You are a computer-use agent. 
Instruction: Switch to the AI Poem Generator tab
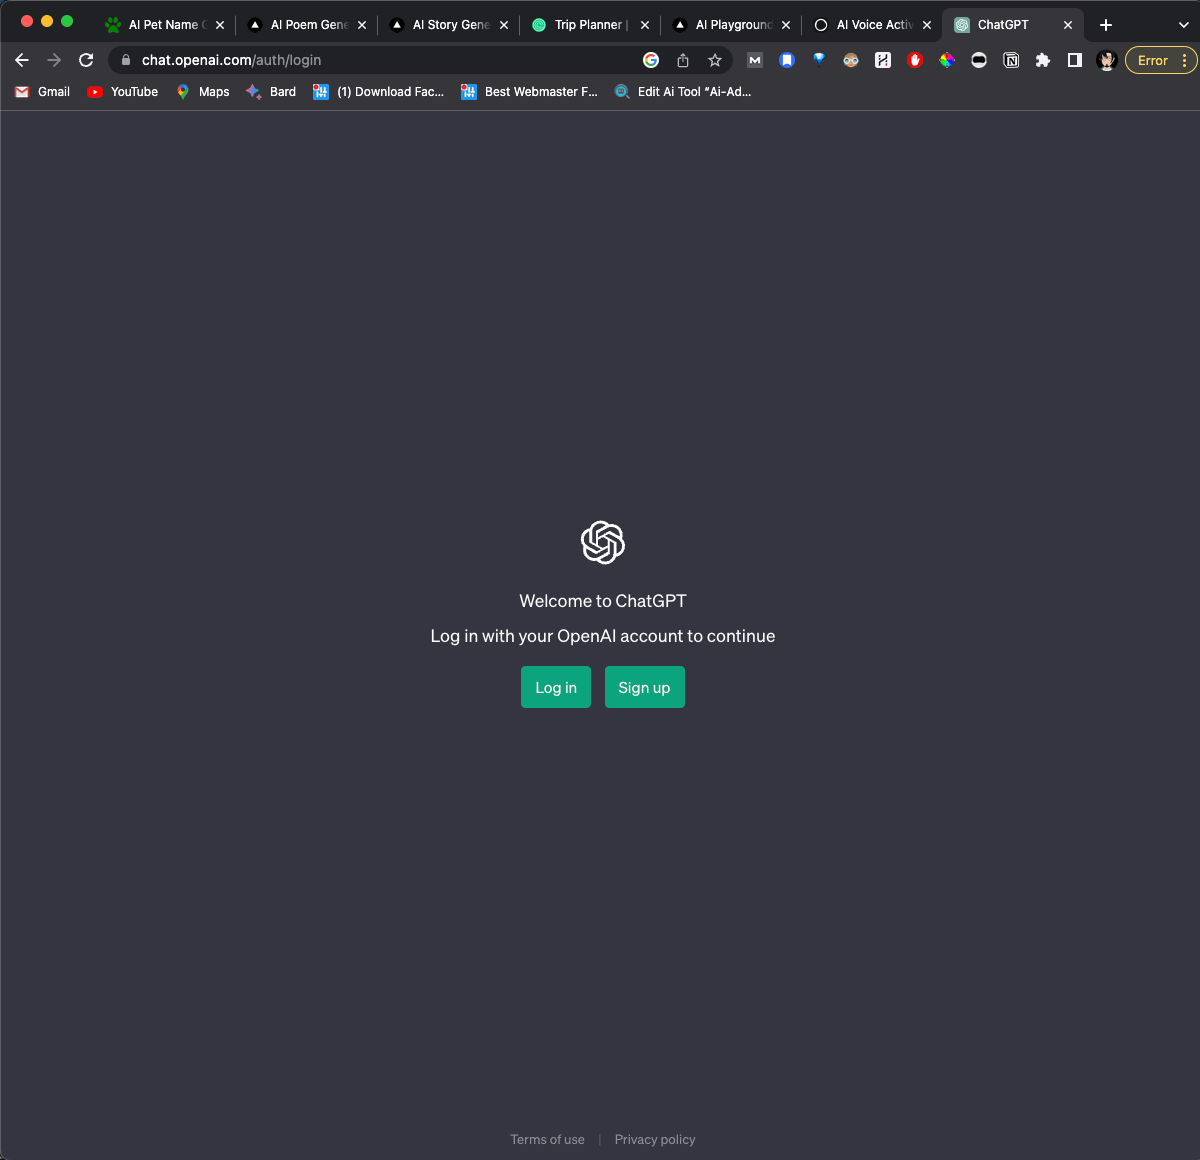click(x=307, y=25)
